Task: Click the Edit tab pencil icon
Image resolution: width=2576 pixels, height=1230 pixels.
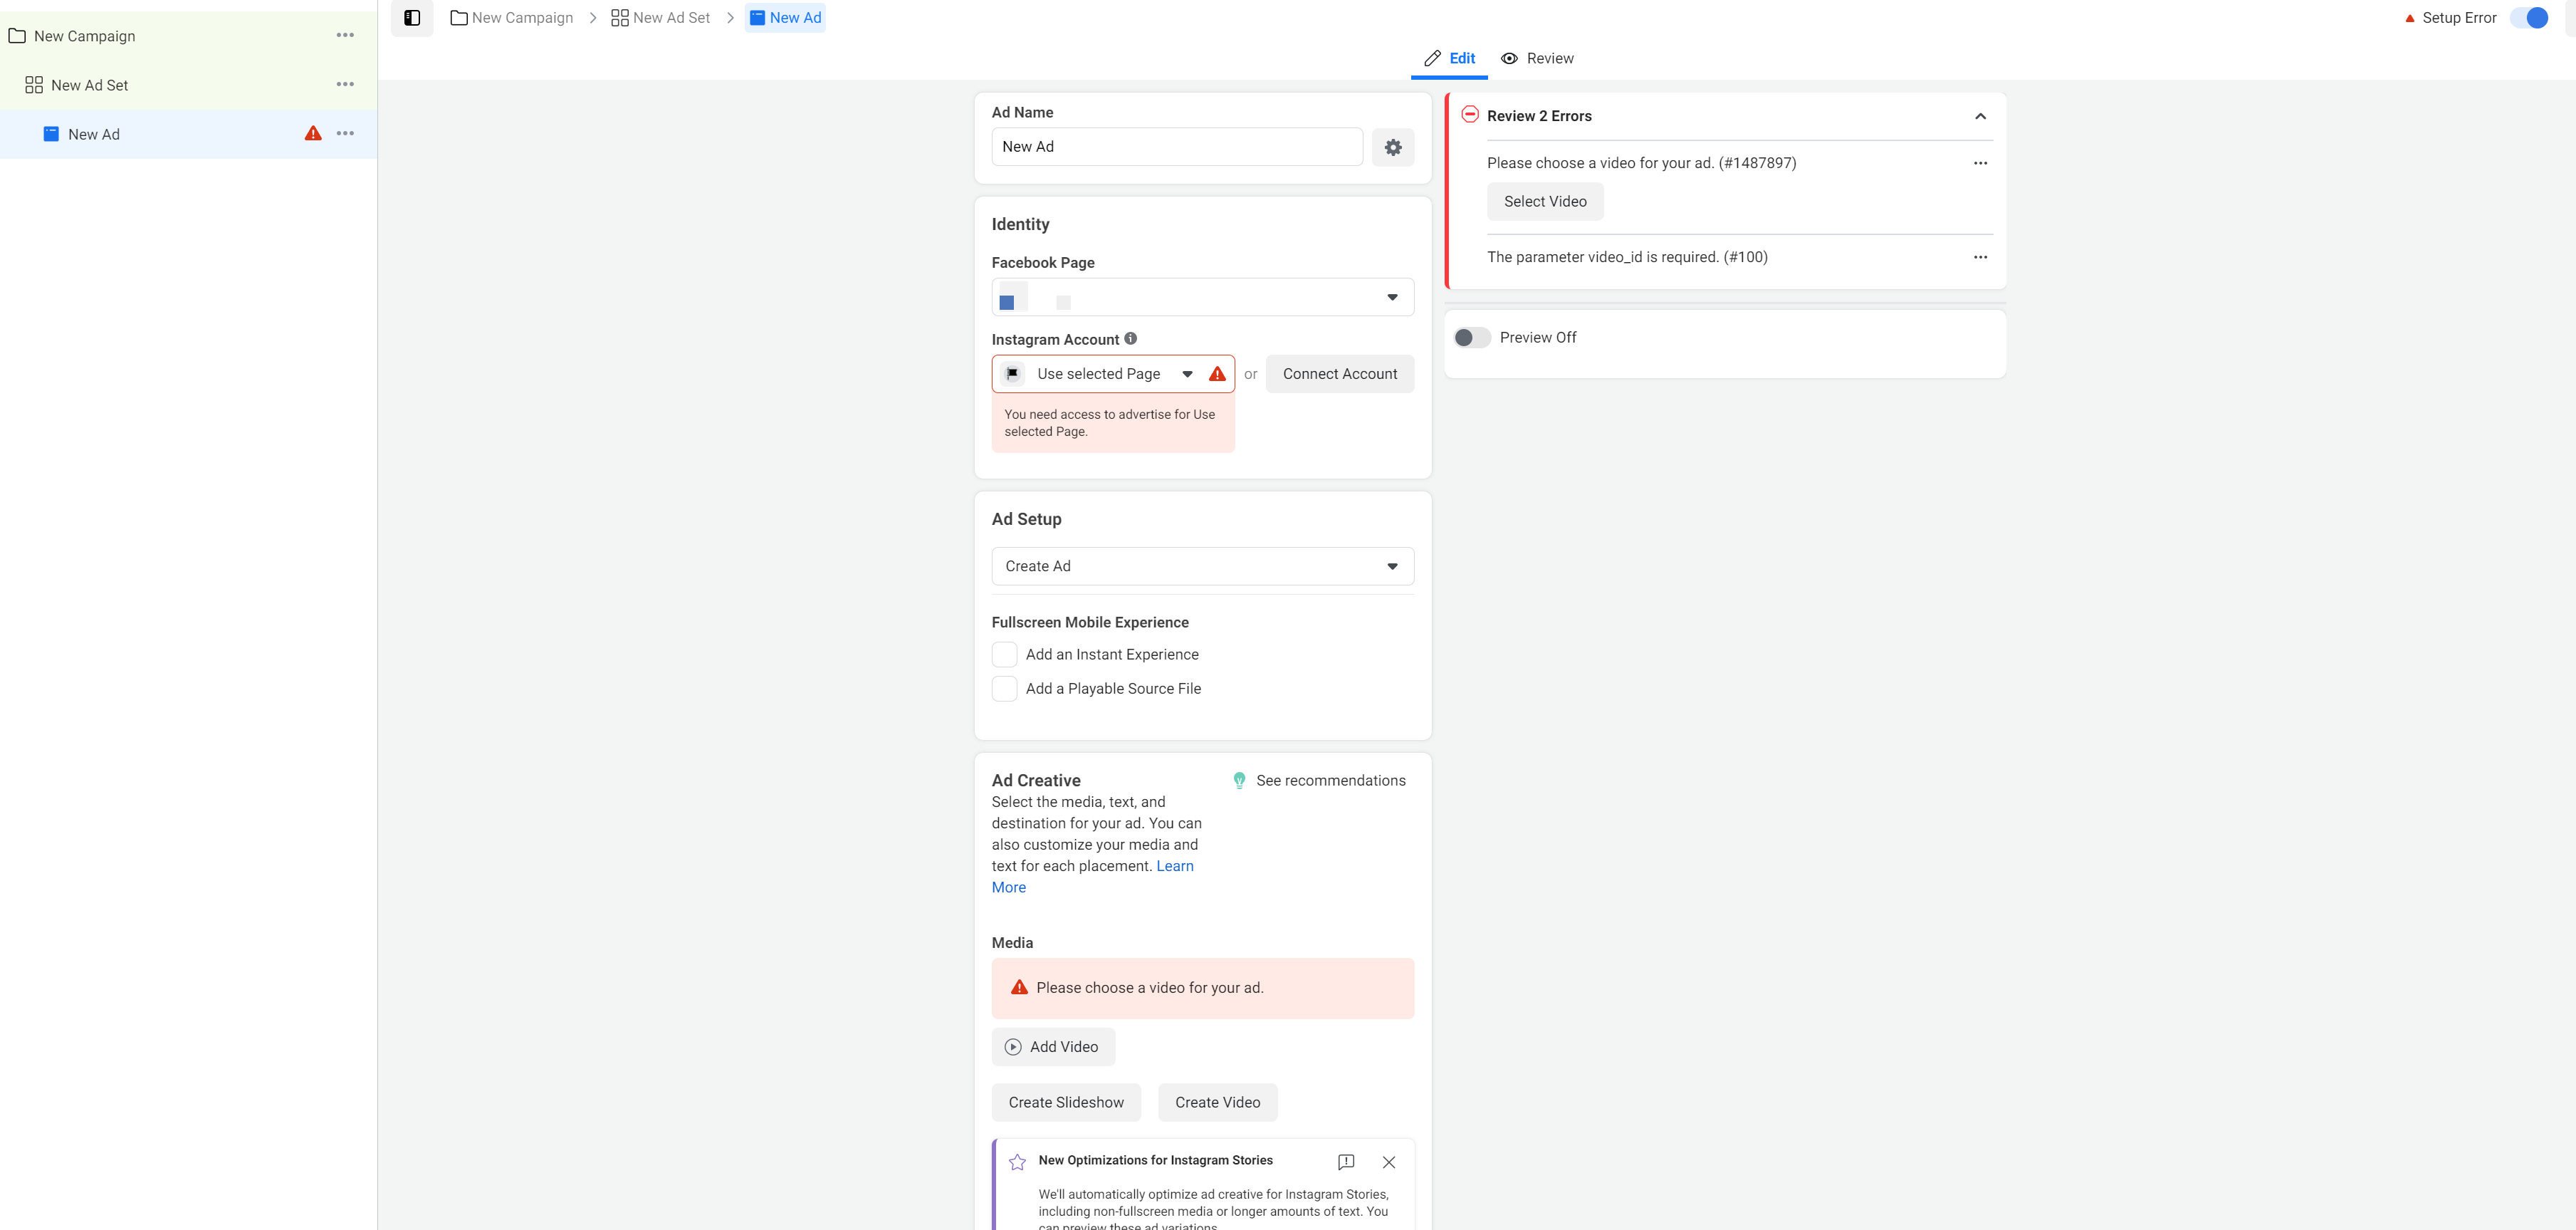Action: click(x=1433, y=58)
